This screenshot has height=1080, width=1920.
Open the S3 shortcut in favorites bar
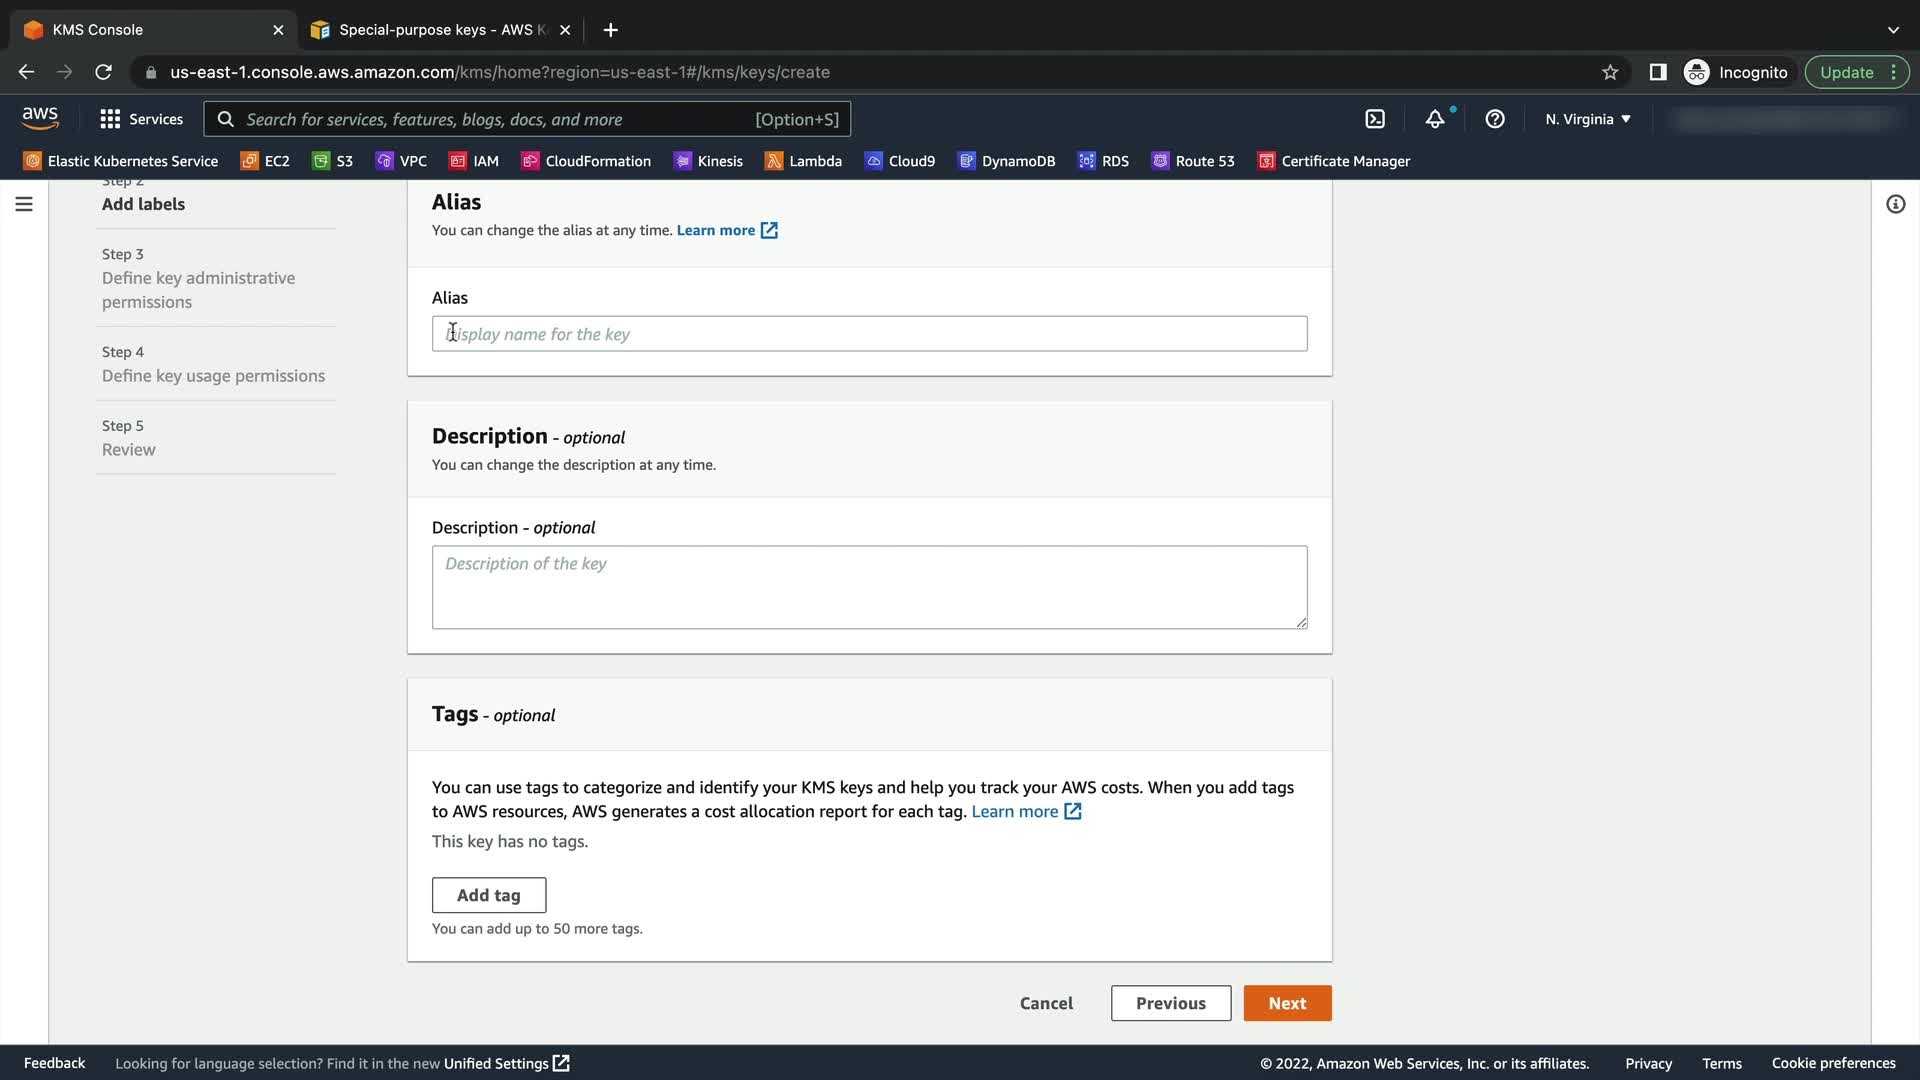coord(333,161)
